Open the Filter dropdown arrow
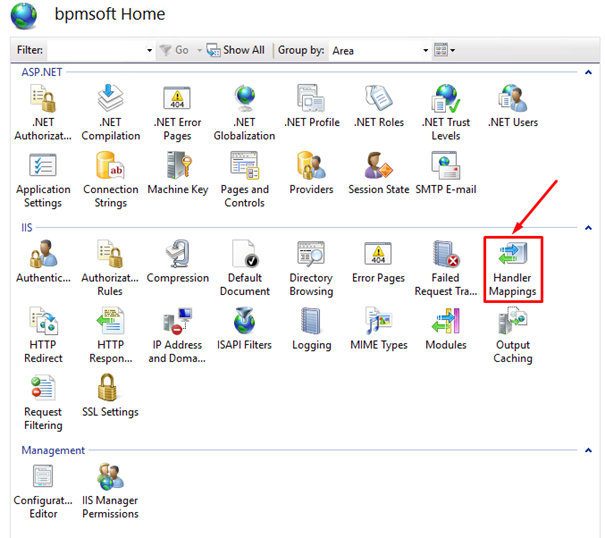Screen dimensions: 605x538 150,50
